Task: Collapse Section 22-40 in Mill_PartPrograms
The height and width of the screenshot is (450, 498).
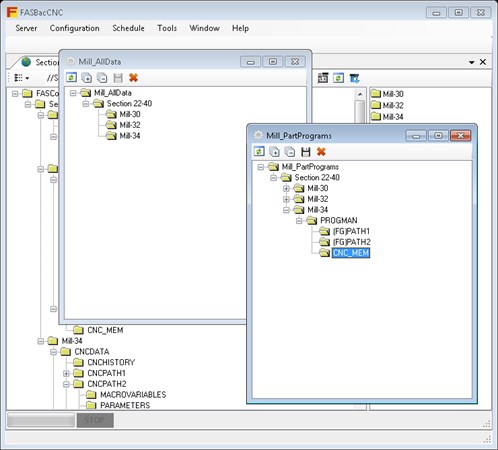Action: pos(273,177)
